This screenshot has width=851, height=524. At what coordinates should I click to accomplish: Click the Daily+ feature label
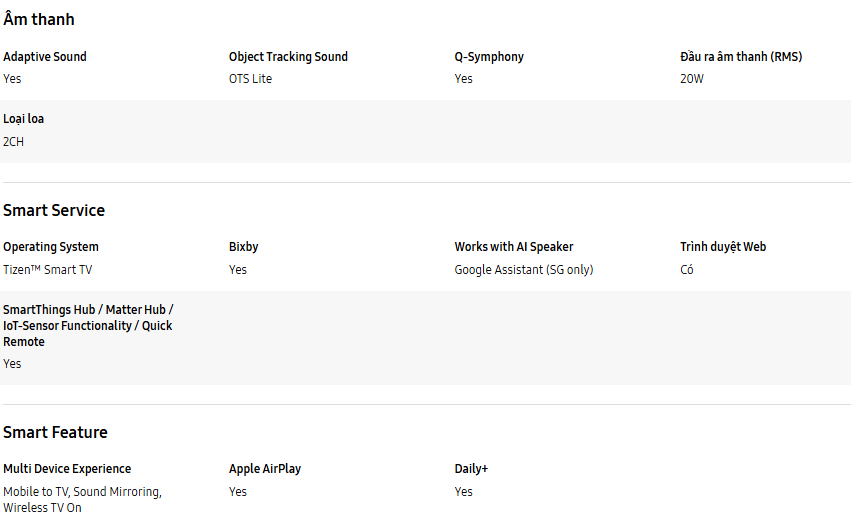471,469
